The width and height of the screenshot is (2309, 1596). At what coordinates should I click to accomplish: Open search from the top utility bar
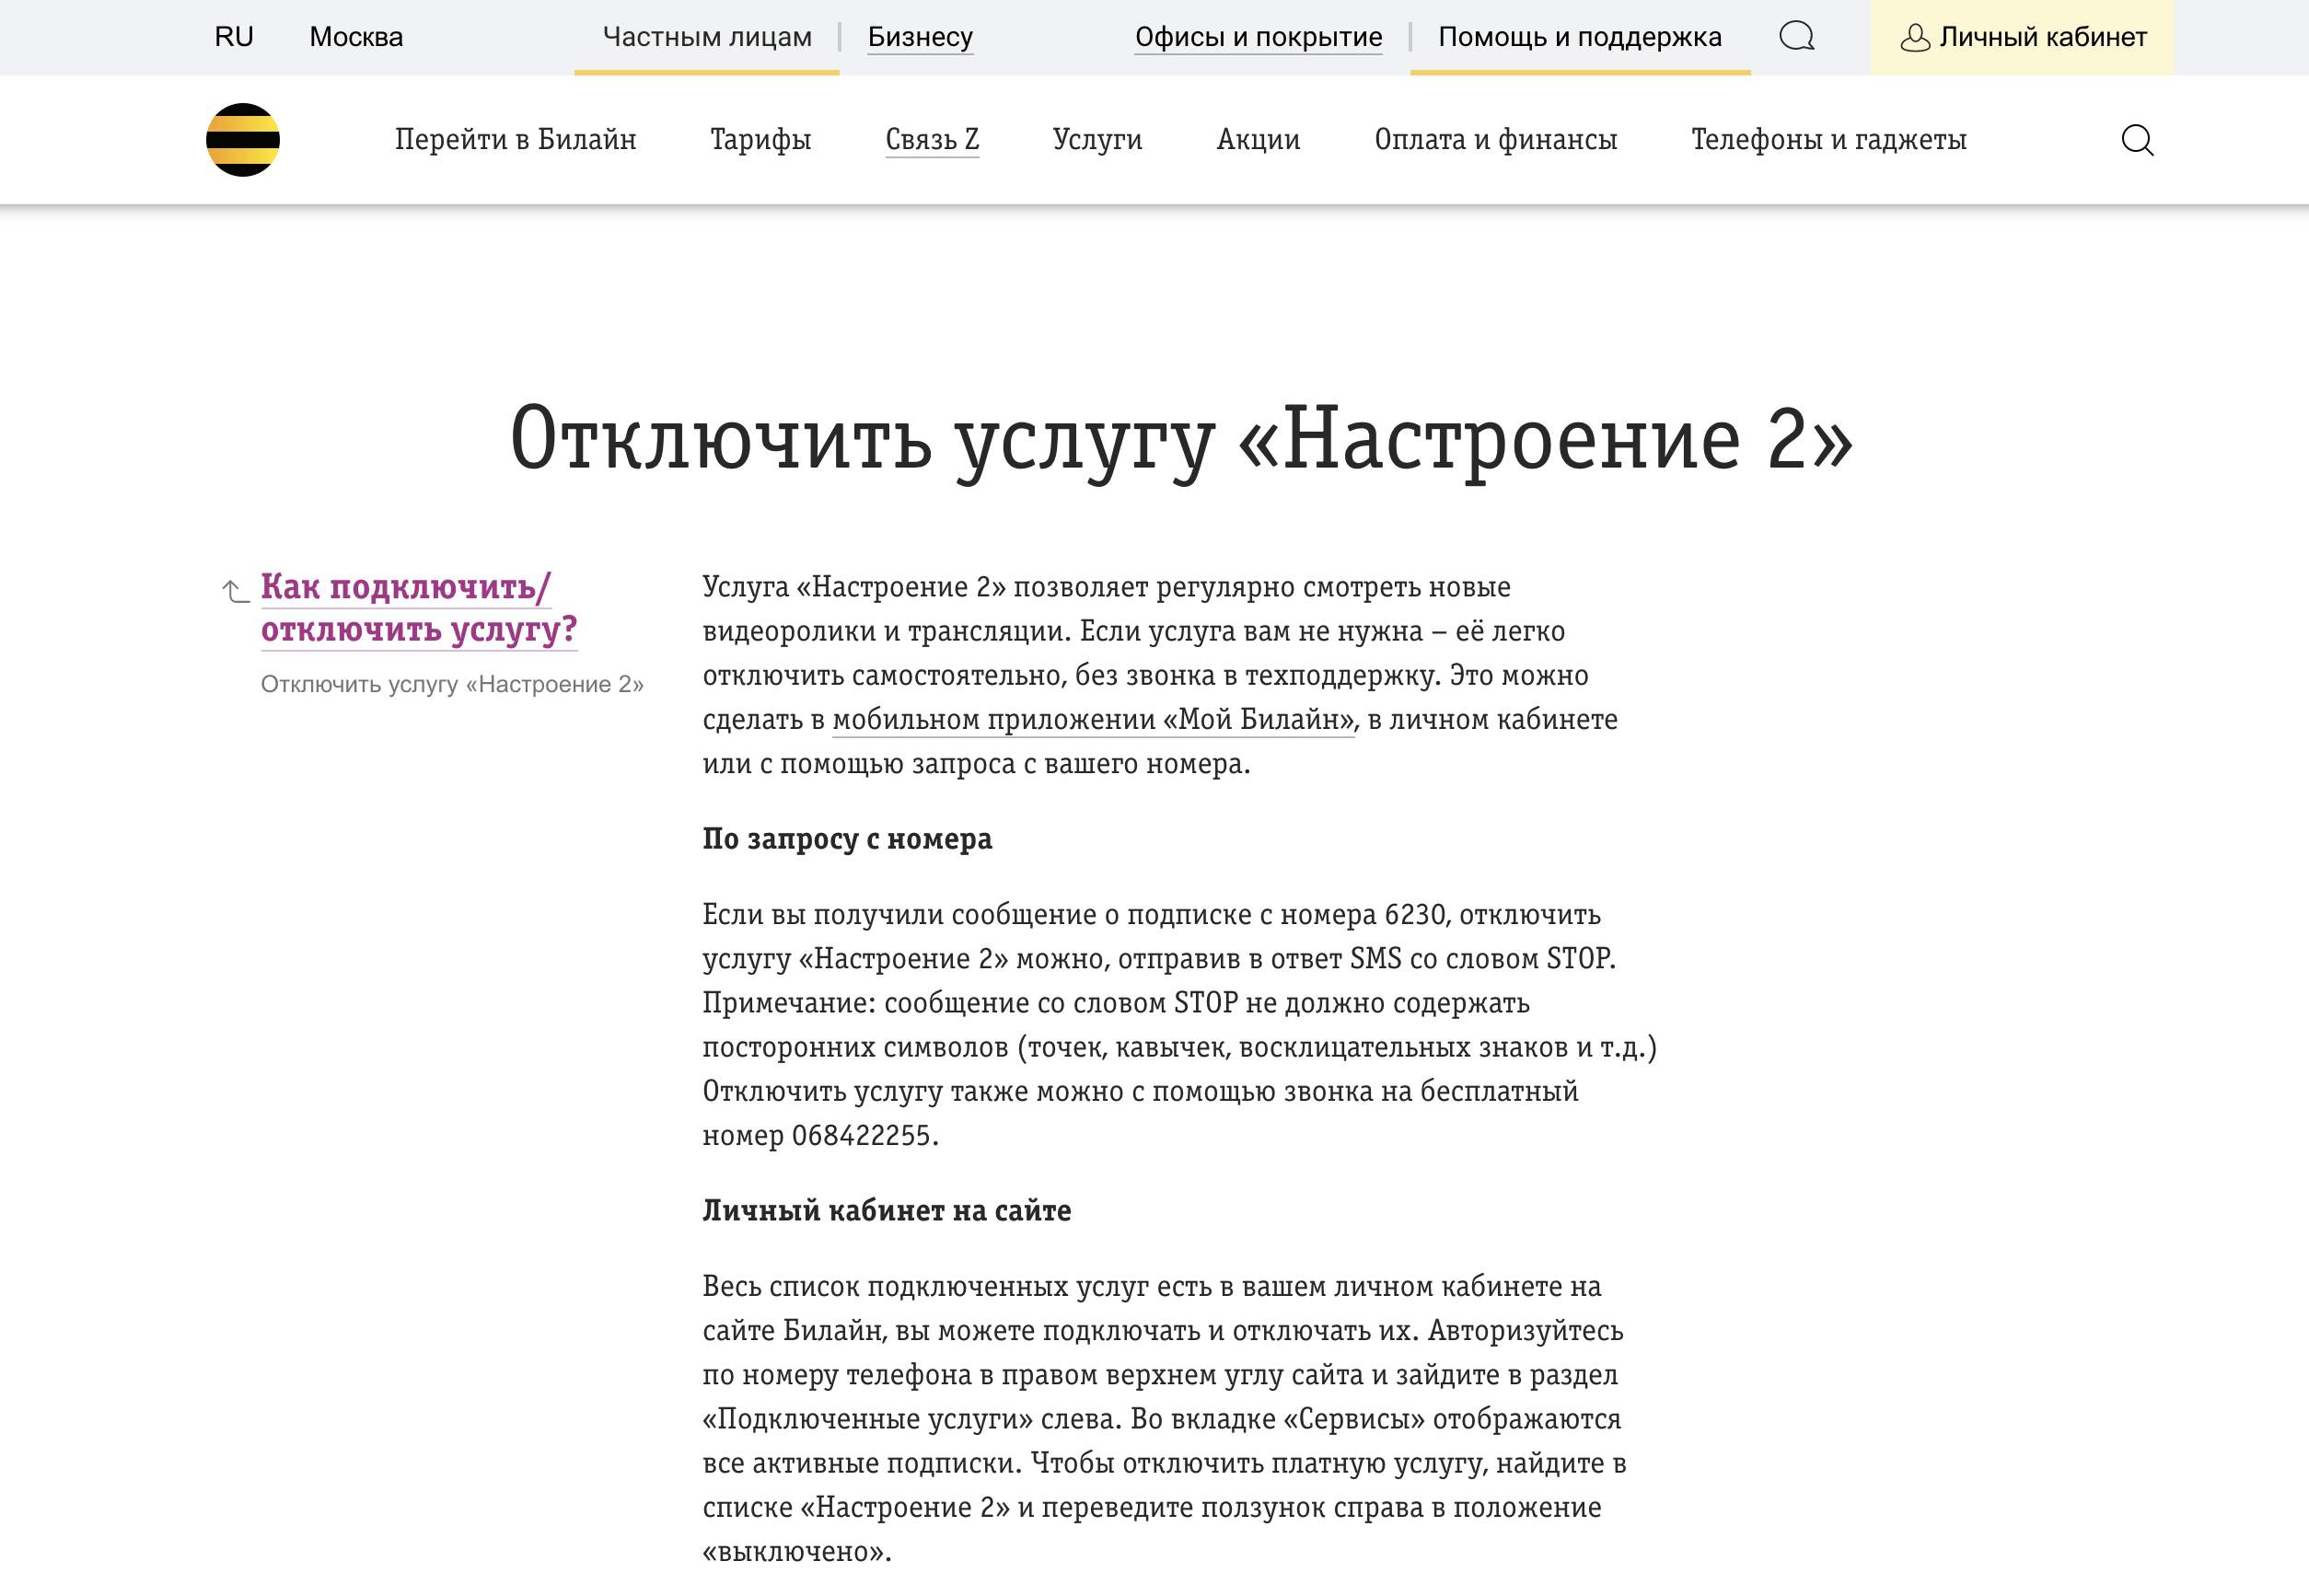coord(1797,37)
